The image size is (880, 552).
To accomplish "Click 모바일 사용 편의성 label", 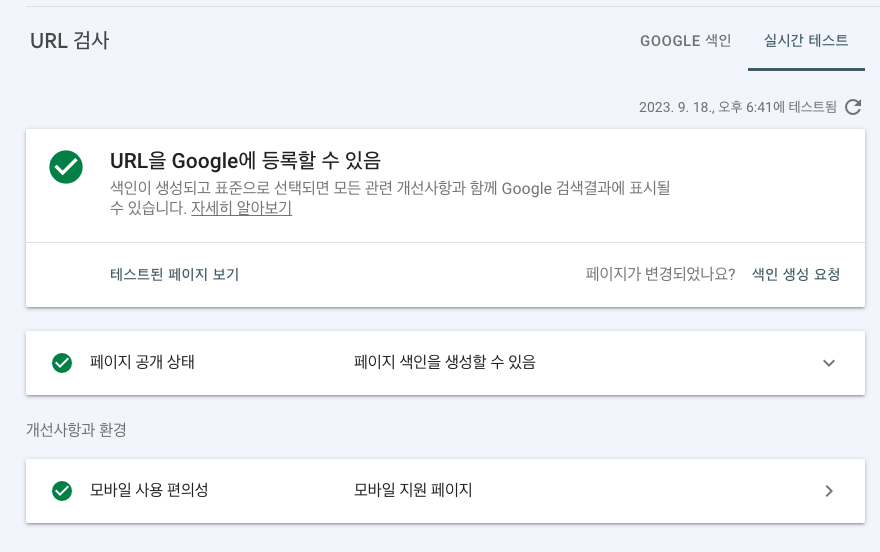I will point(149,490).
